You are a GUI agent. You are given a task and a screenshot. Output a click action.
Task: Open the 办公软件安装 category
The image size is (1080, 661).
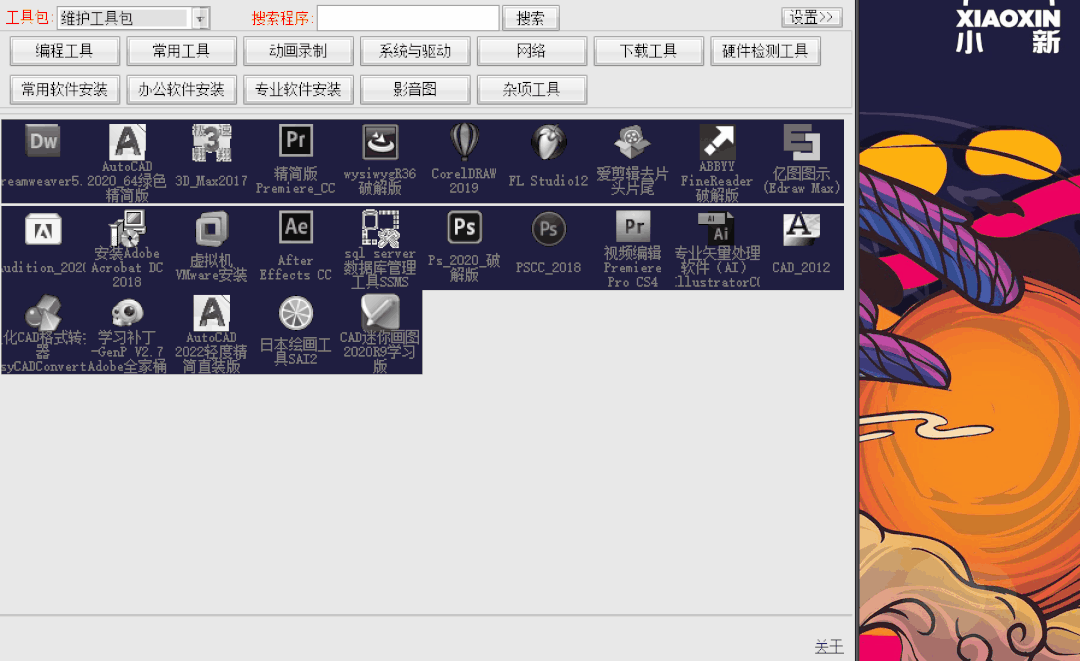(x=182, y=90)
